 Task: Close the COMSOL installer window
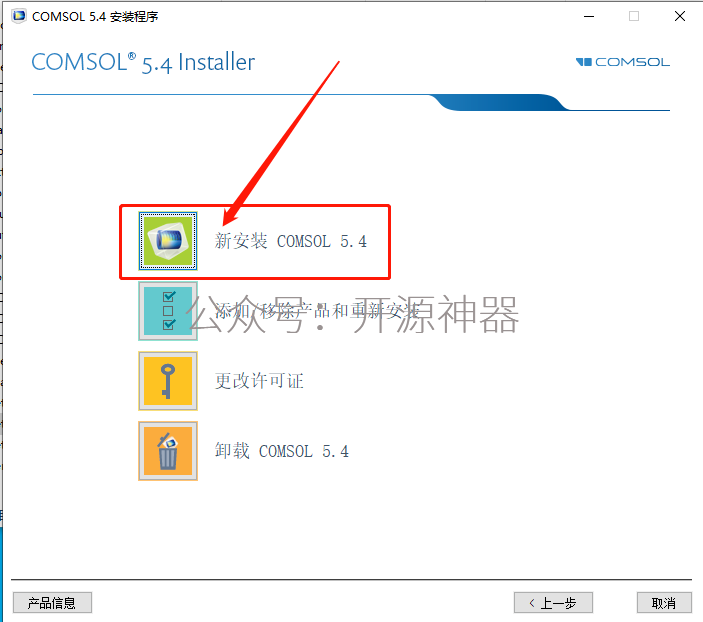click(x=680, y=16)
